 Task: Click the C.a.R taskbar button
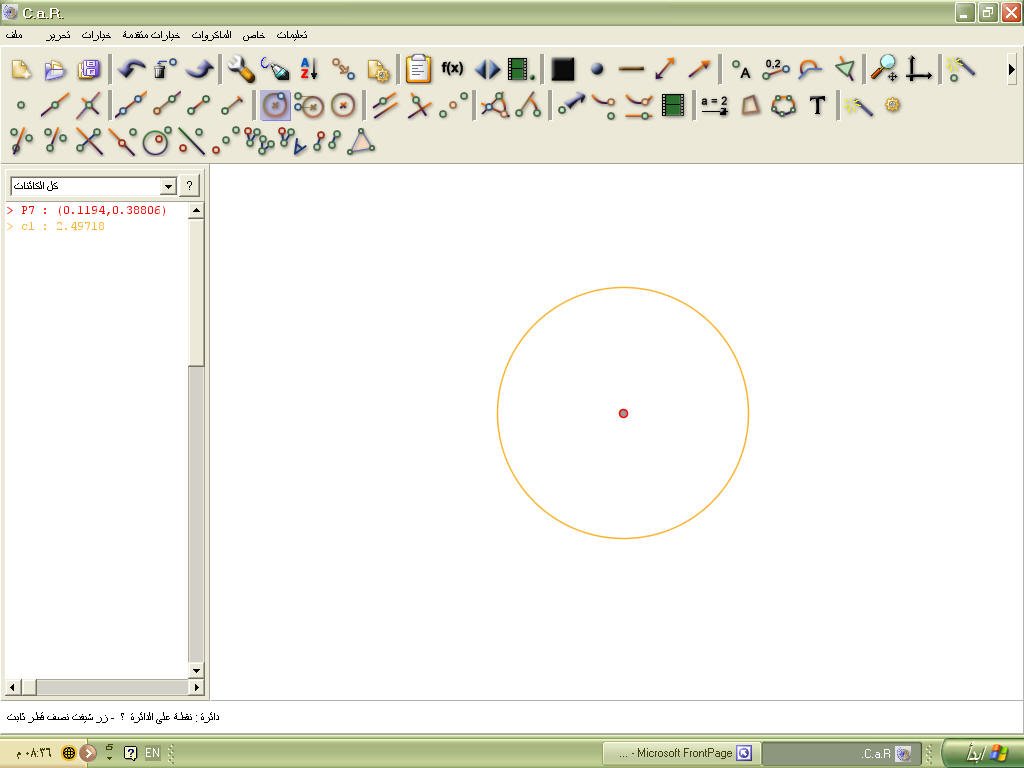point(842,753)
